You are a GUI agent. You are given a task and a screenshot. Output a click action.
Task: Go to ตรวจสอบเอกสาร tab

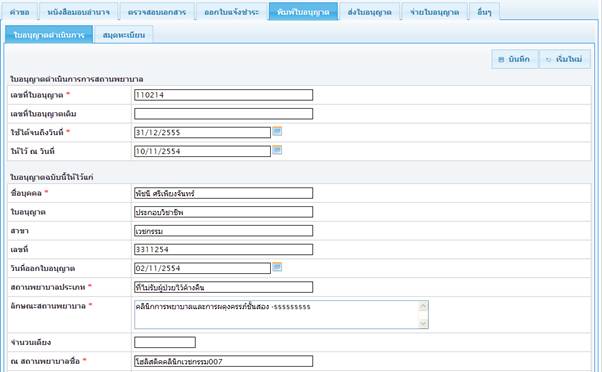157,12
